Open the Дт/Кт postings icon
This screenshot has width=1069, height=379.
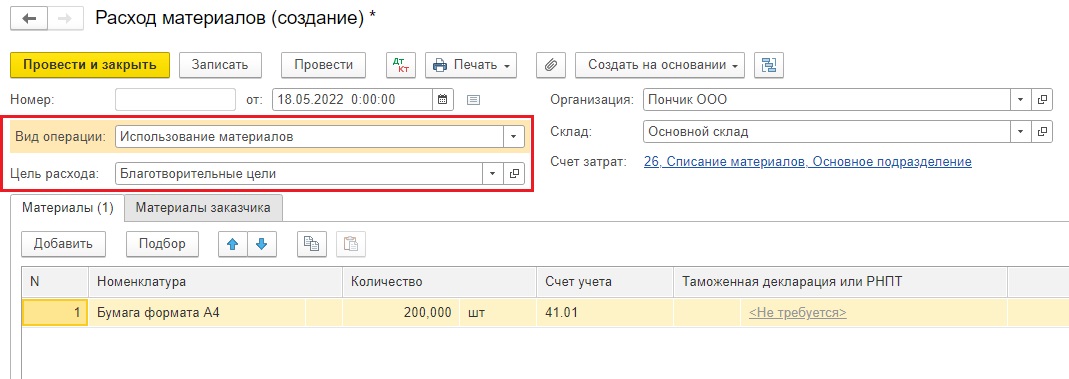(401, 65)
